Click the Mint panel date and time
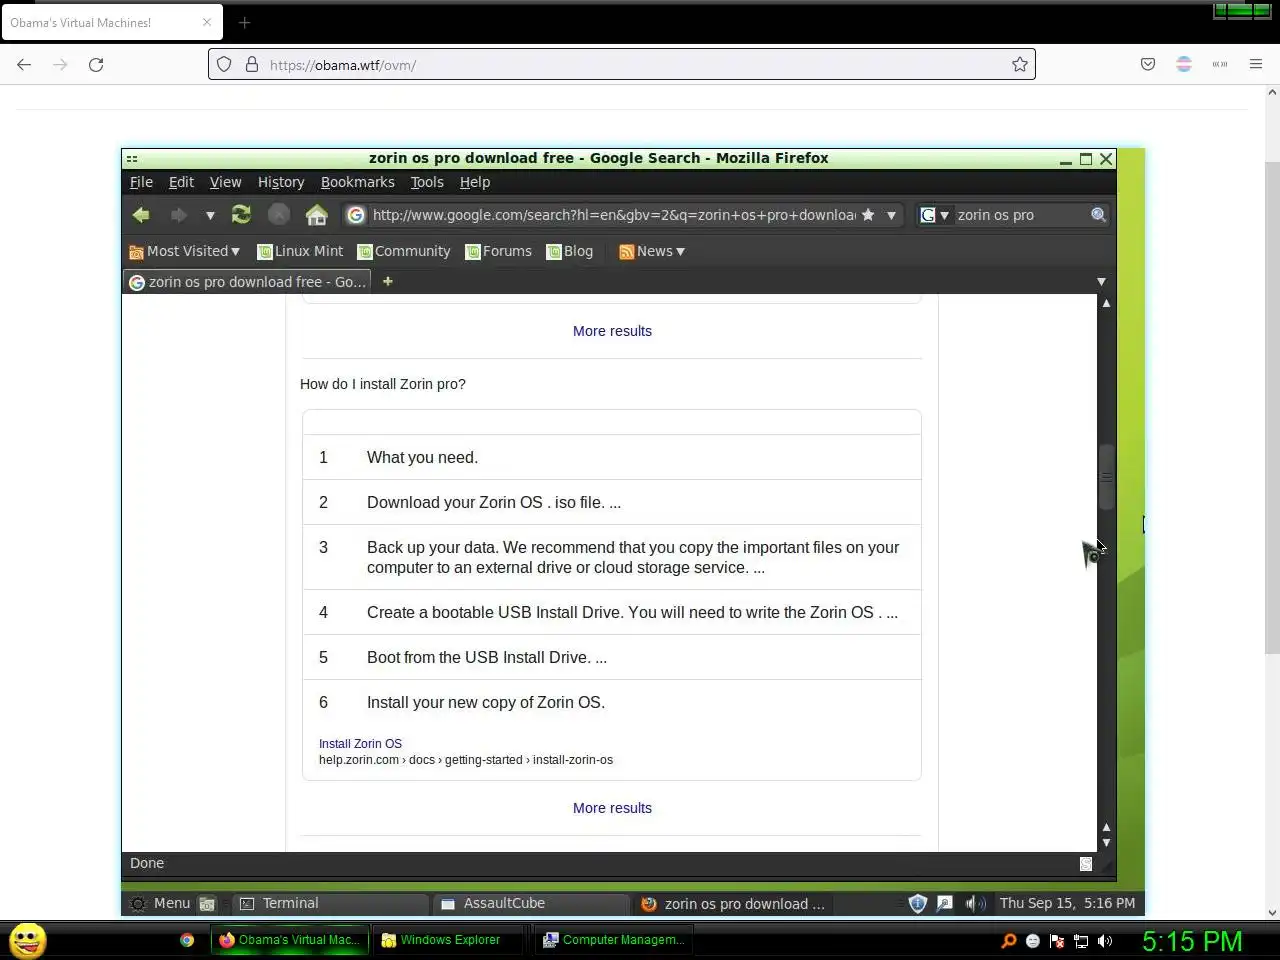This screenshot has width=1280, height=960. (x=1067, y=903)
